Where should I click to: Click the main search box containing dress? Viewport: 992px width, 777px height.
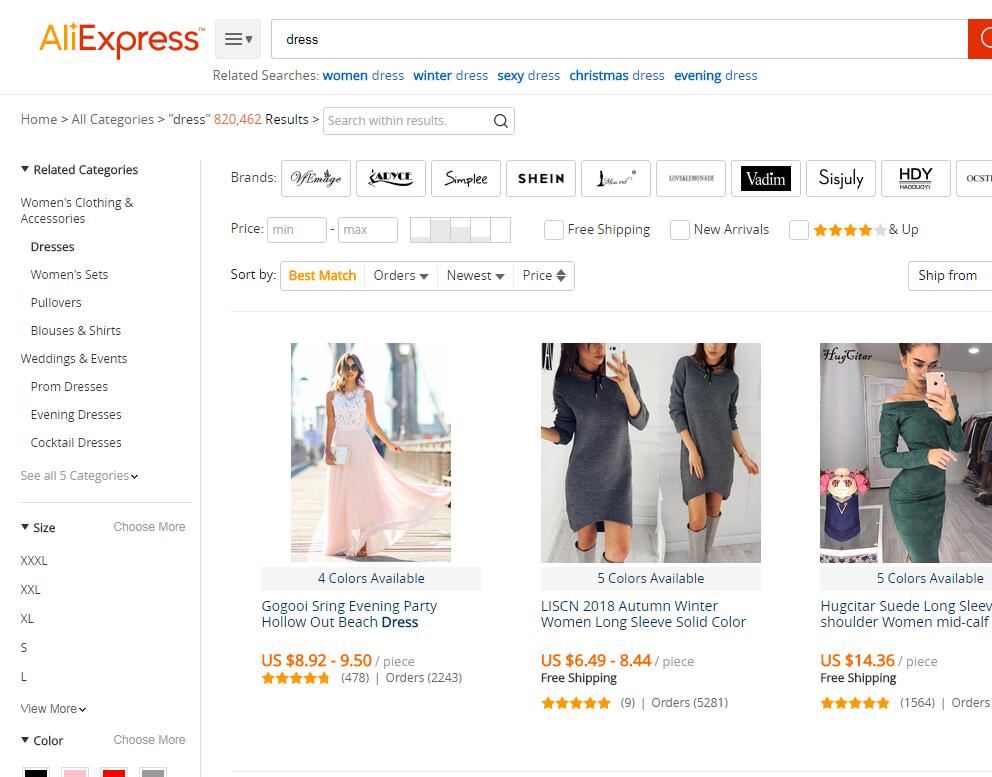[x=619, y=39]
